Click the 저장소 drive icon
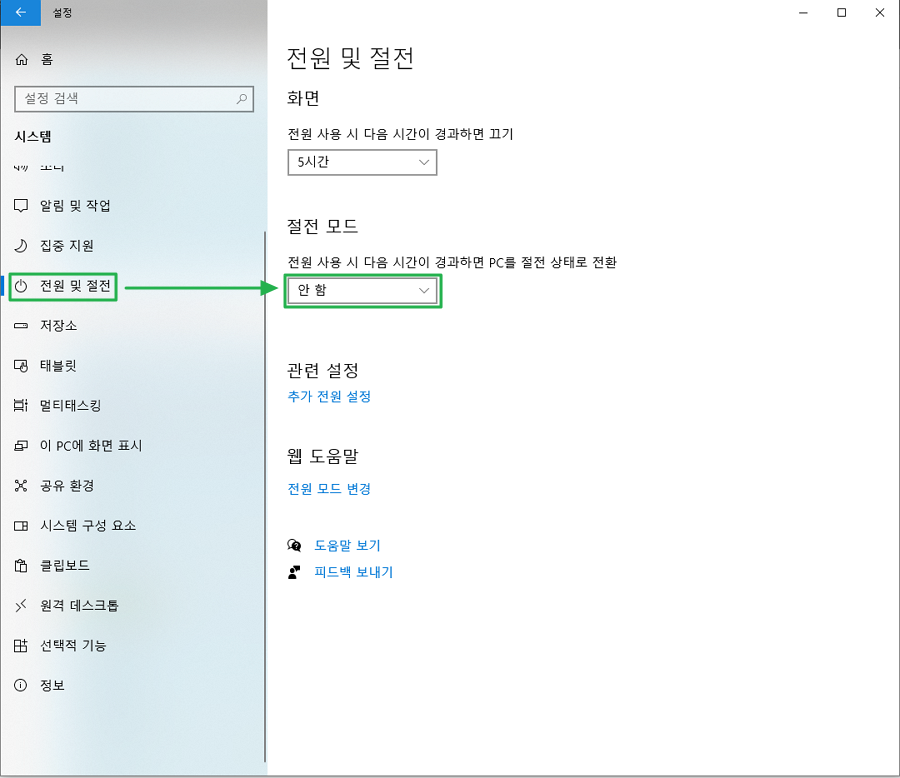Screen dimensions: 900x778 (x=21, y=326)
